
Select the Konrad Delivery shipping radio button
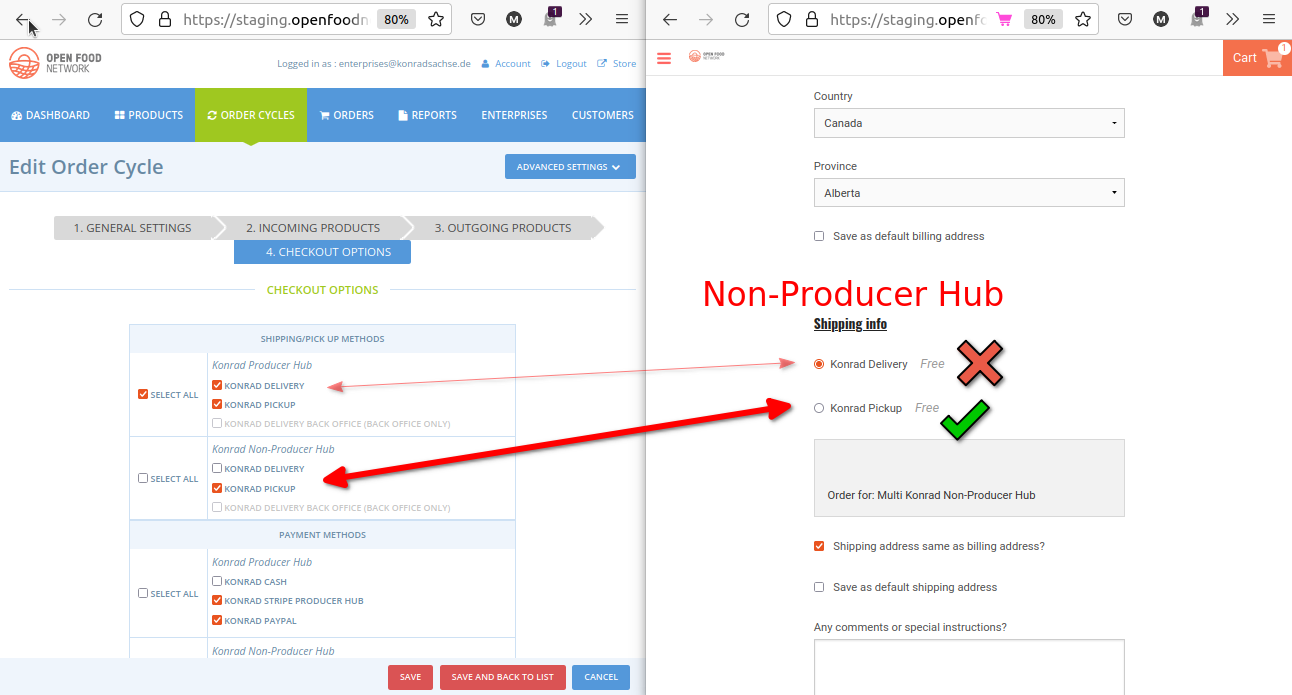click(x=819, y=364)
